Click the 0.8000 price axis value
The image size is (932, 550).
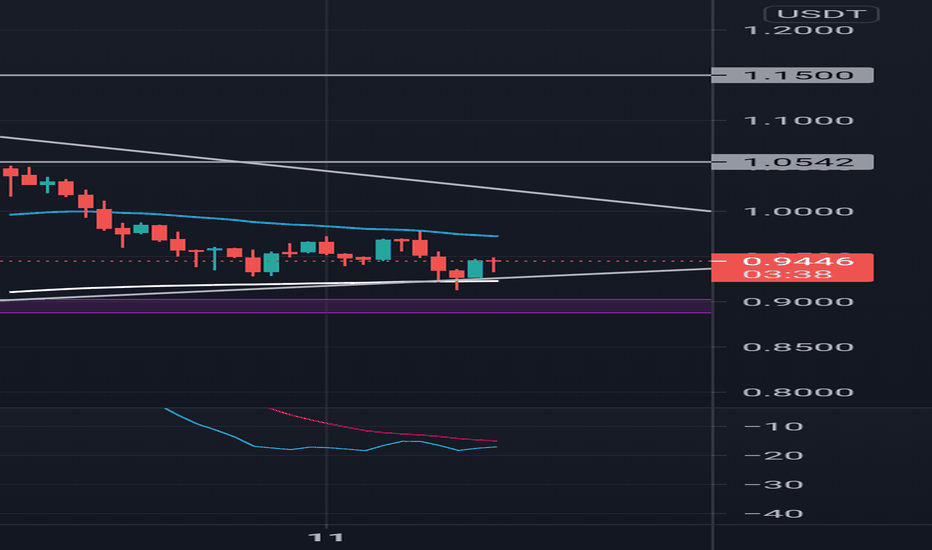[798, 392]
